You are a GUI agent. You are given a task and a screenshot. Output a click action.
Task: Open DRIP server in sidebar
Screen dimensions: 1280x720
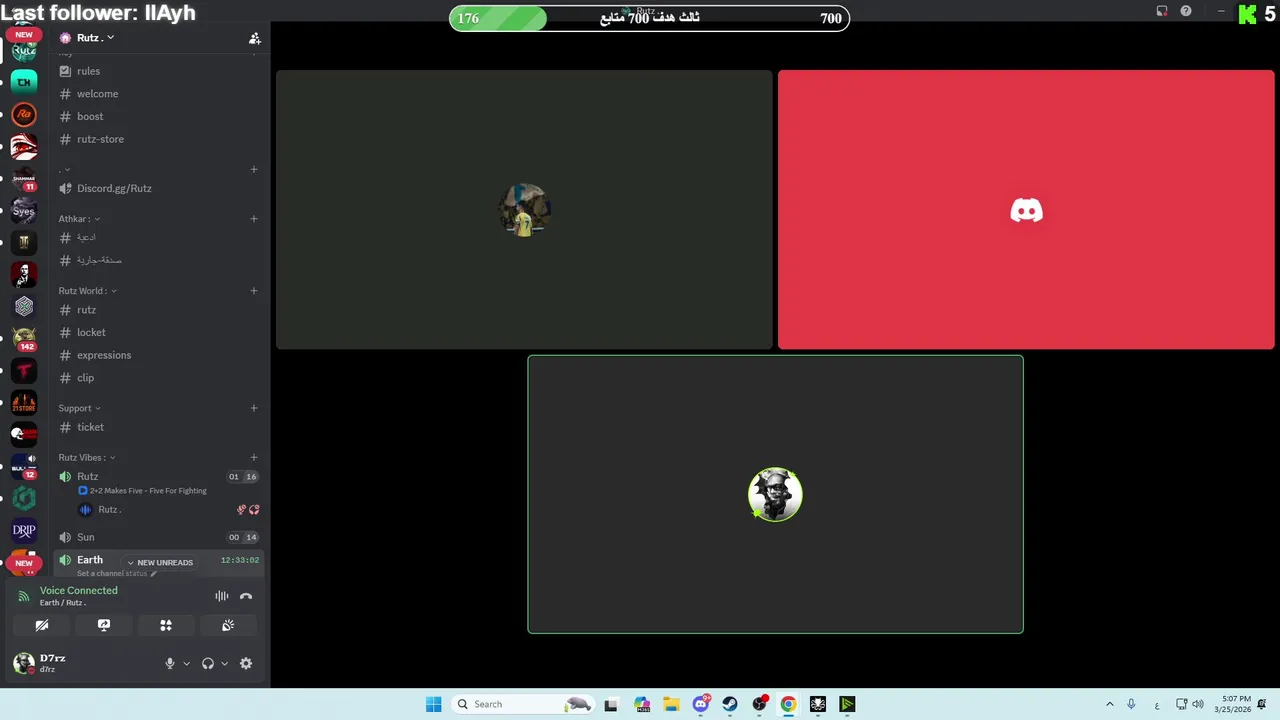point(24,530)
